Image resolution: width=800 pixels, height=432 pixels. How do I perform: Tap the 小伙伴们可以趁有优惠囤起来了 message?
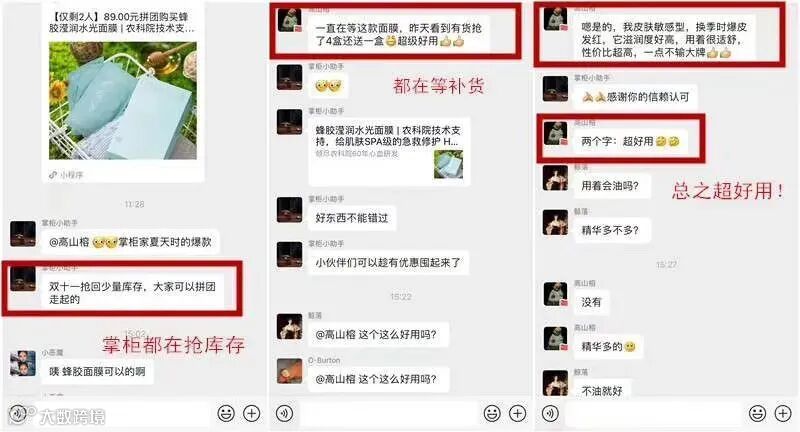(388, 263)
